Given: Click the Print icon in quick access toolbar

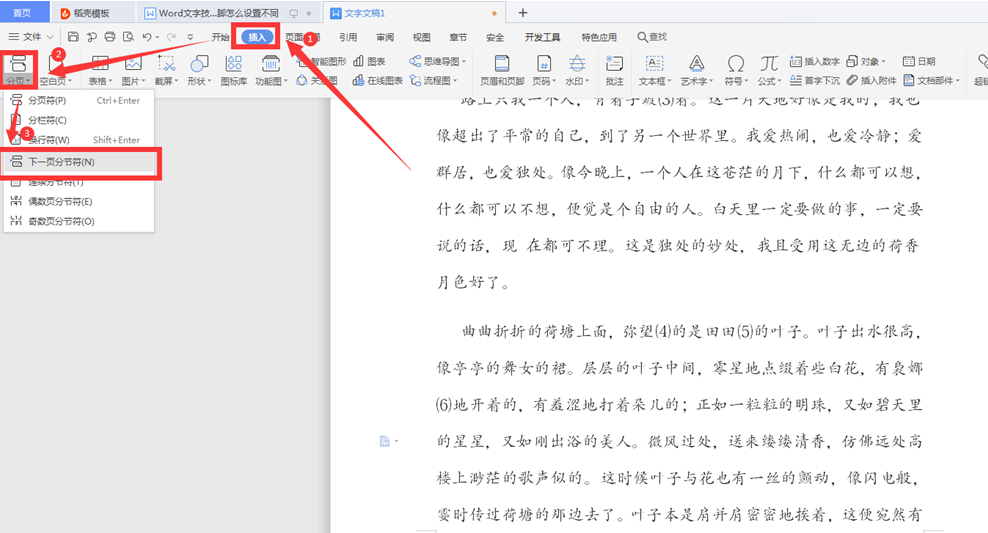Looking at the screenshot, I should pyautogui.click(x=110, y=37).
